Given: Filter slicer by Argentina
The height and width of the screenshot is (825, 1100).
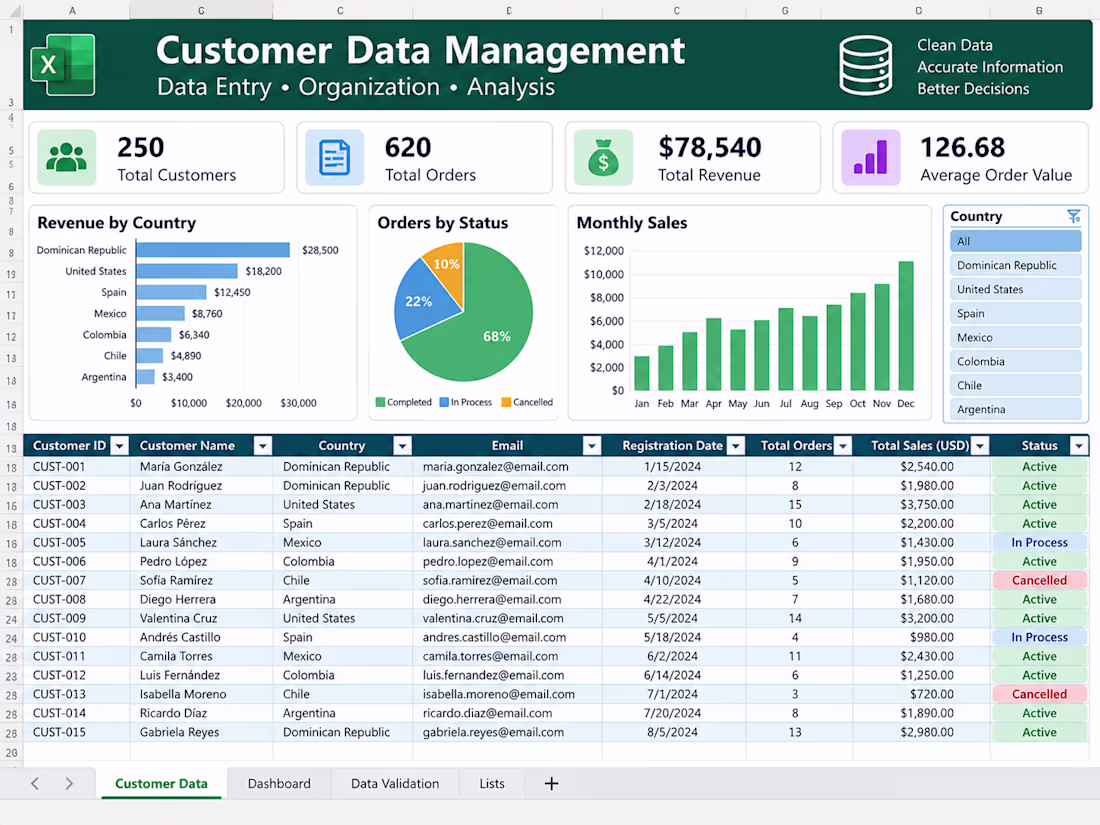Looking at the screenshot, I should [1015, 409].
